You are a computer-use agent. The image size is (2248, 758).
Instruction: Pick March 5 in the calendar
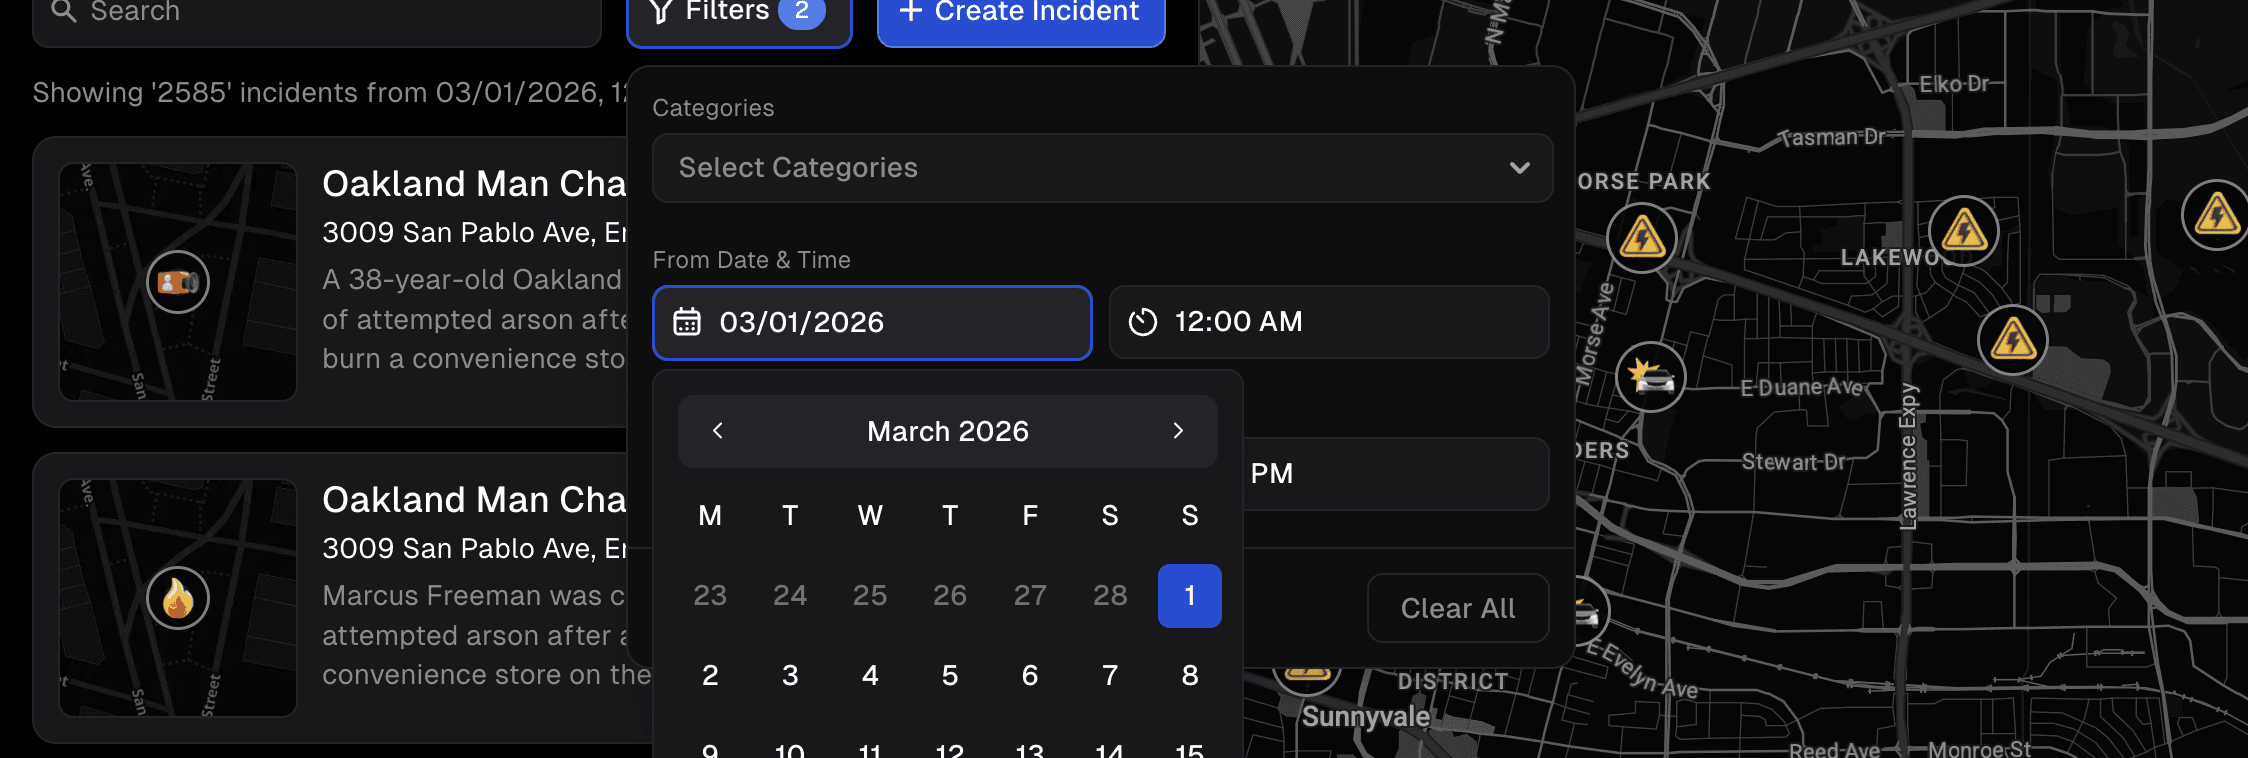point(950,676)
